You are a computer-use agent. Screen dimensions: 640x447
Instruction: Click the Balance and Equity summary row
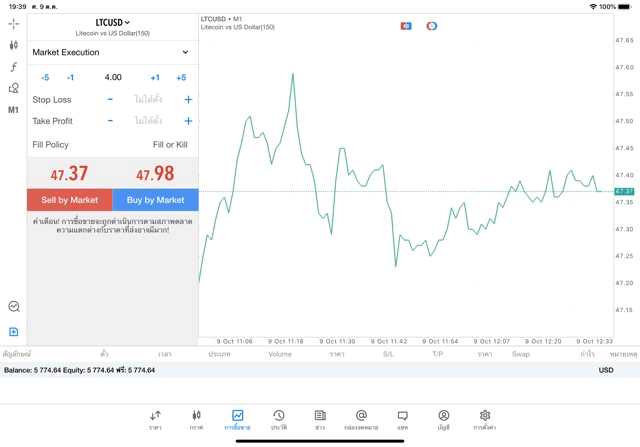(320, 370)
